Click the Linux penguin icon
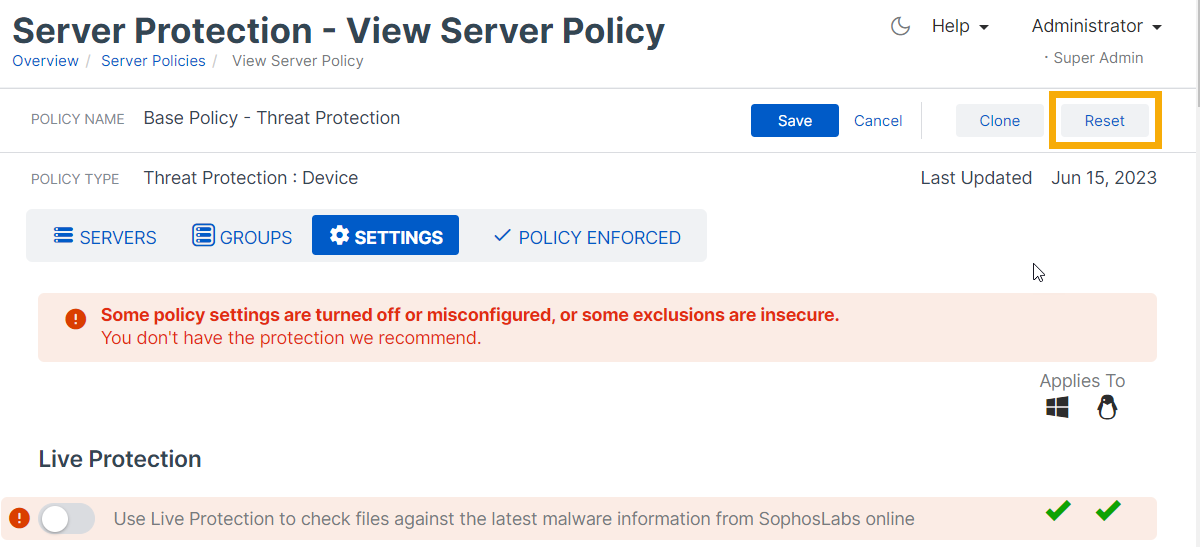Image resolution: width=1200 pixels, height=547 pixels. click(1107, 407)
